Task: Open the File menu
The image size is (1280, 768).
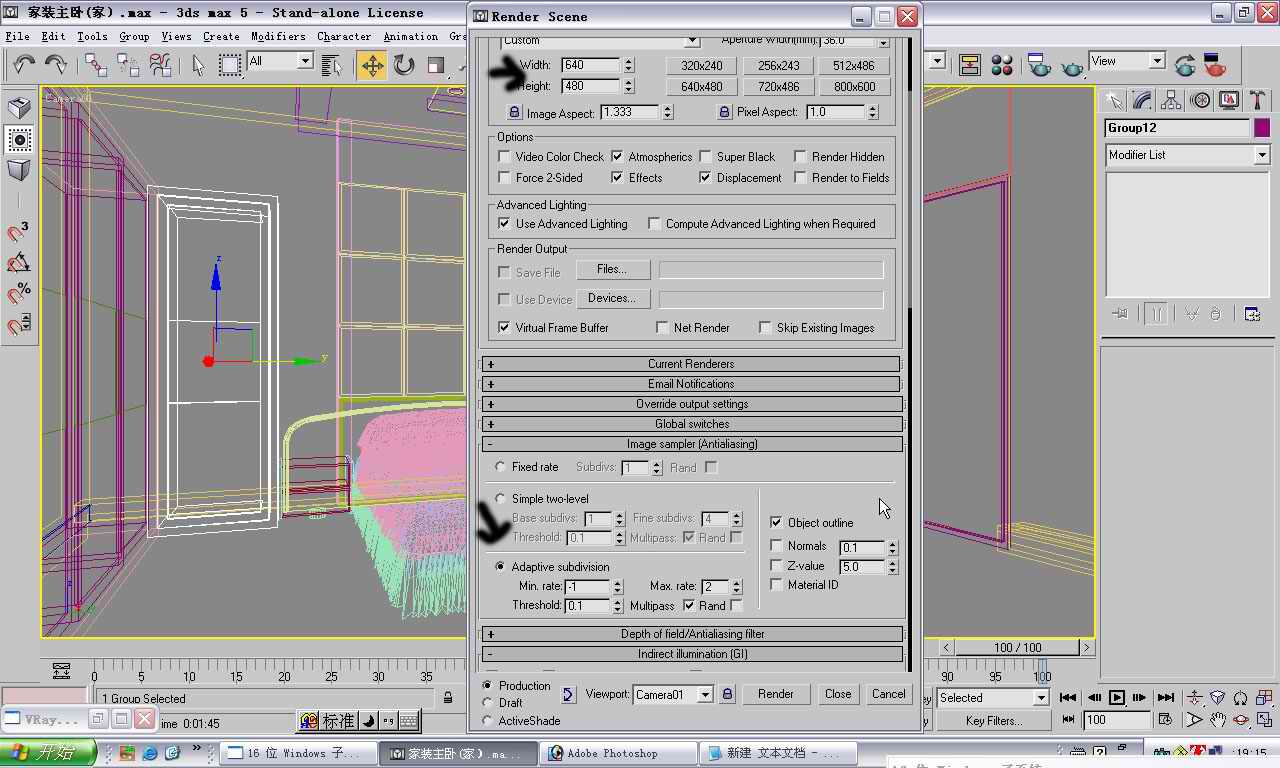Action: [17, 36]
